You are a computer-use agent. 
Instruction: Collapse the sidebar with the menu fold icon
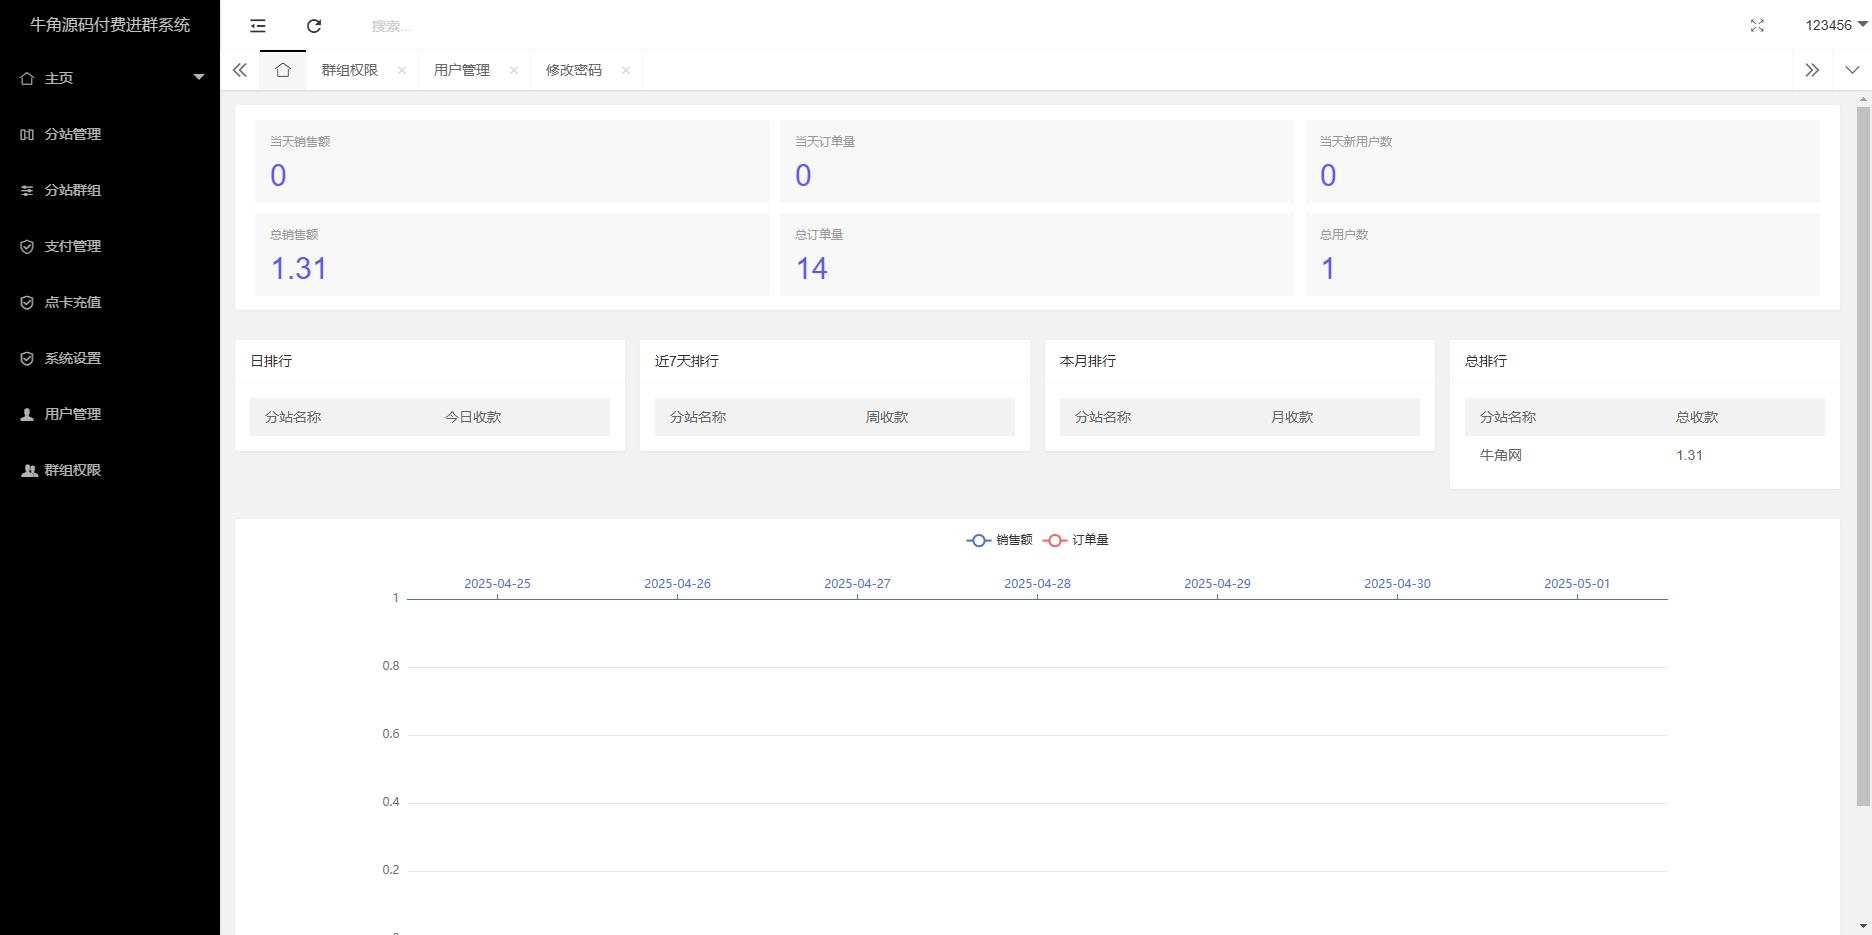tap(258, 26)
